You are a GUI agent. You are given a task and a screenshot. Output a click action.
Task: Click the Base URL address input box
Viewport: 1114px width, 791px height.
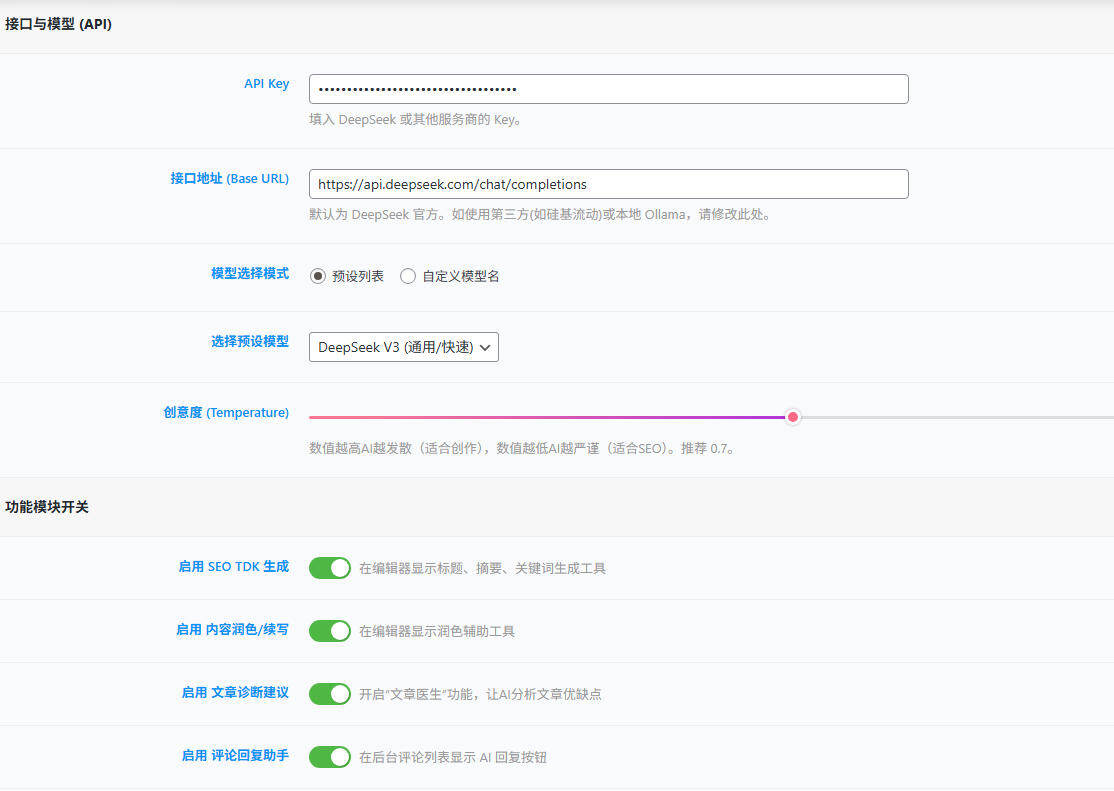(607, 184)
